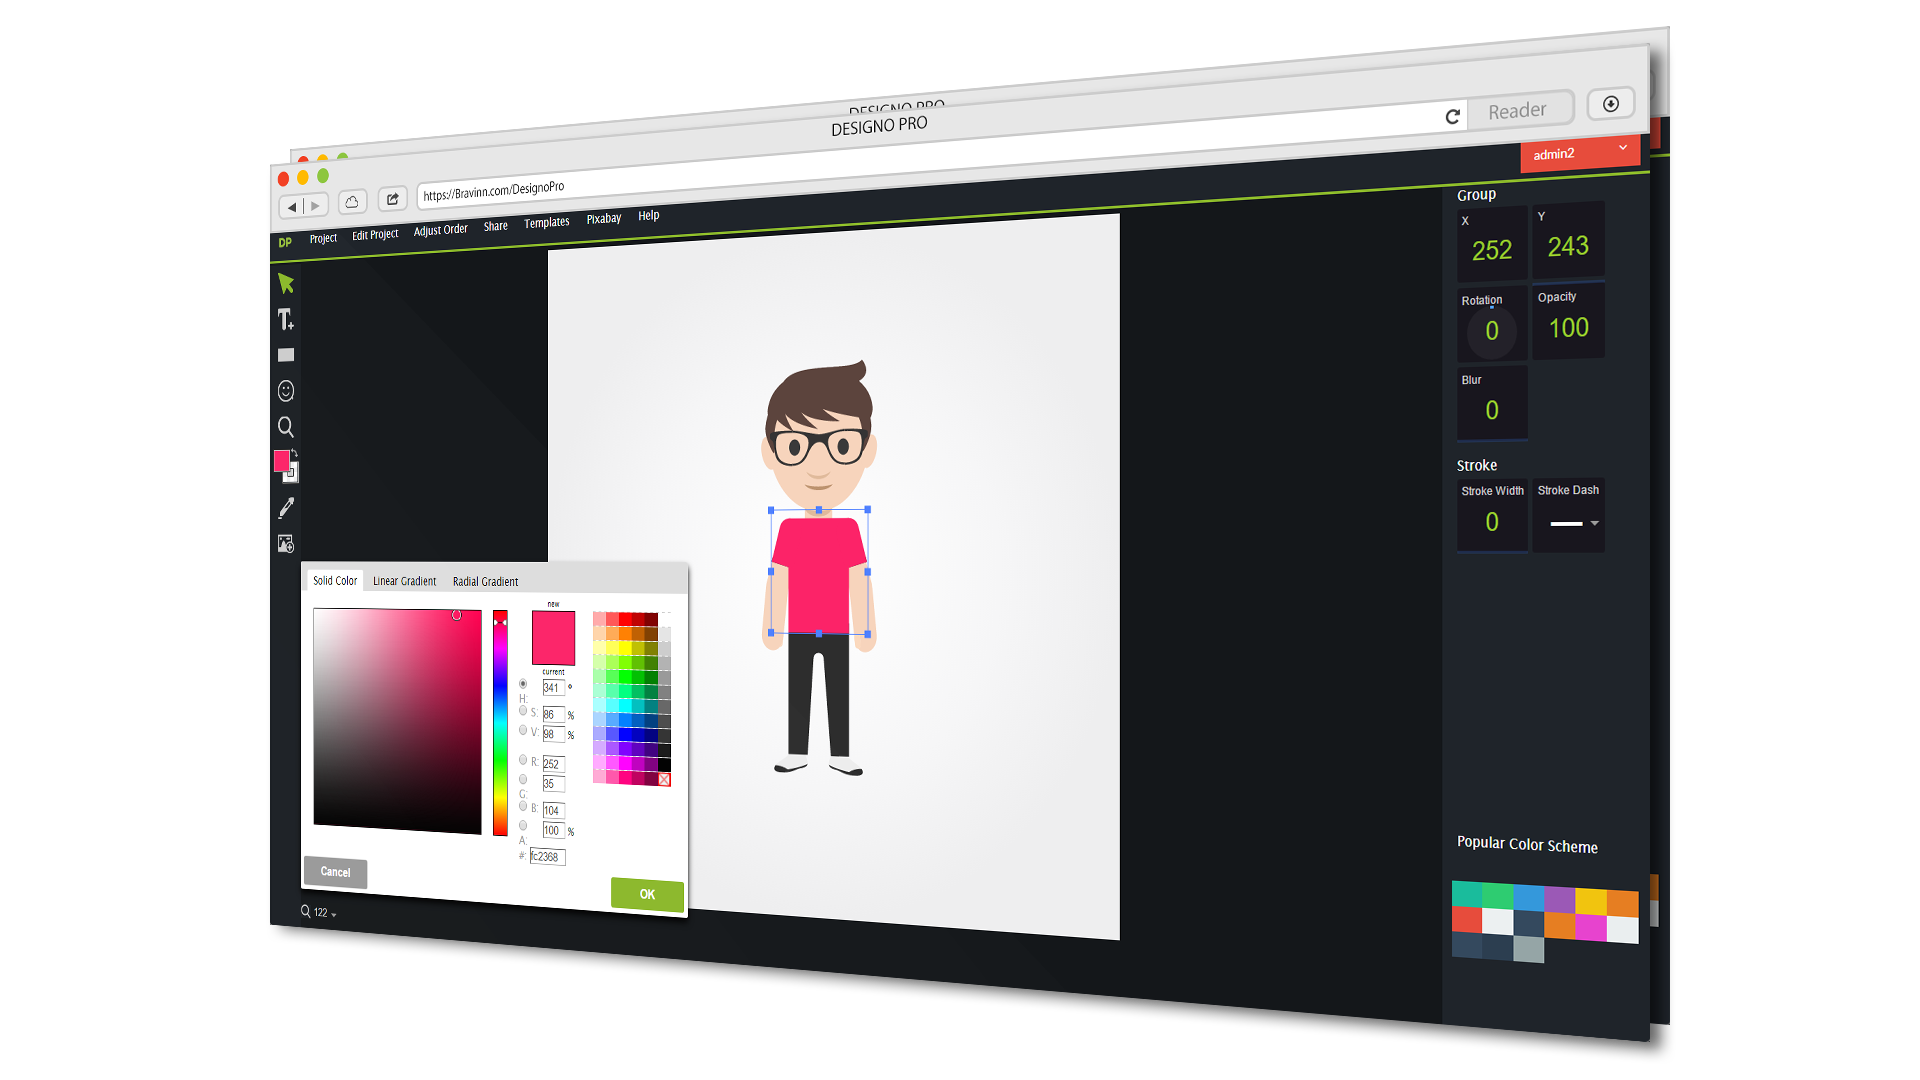Open the admin2 user dropdown
1920x1080 pixels.
(x=1579, y=153)
